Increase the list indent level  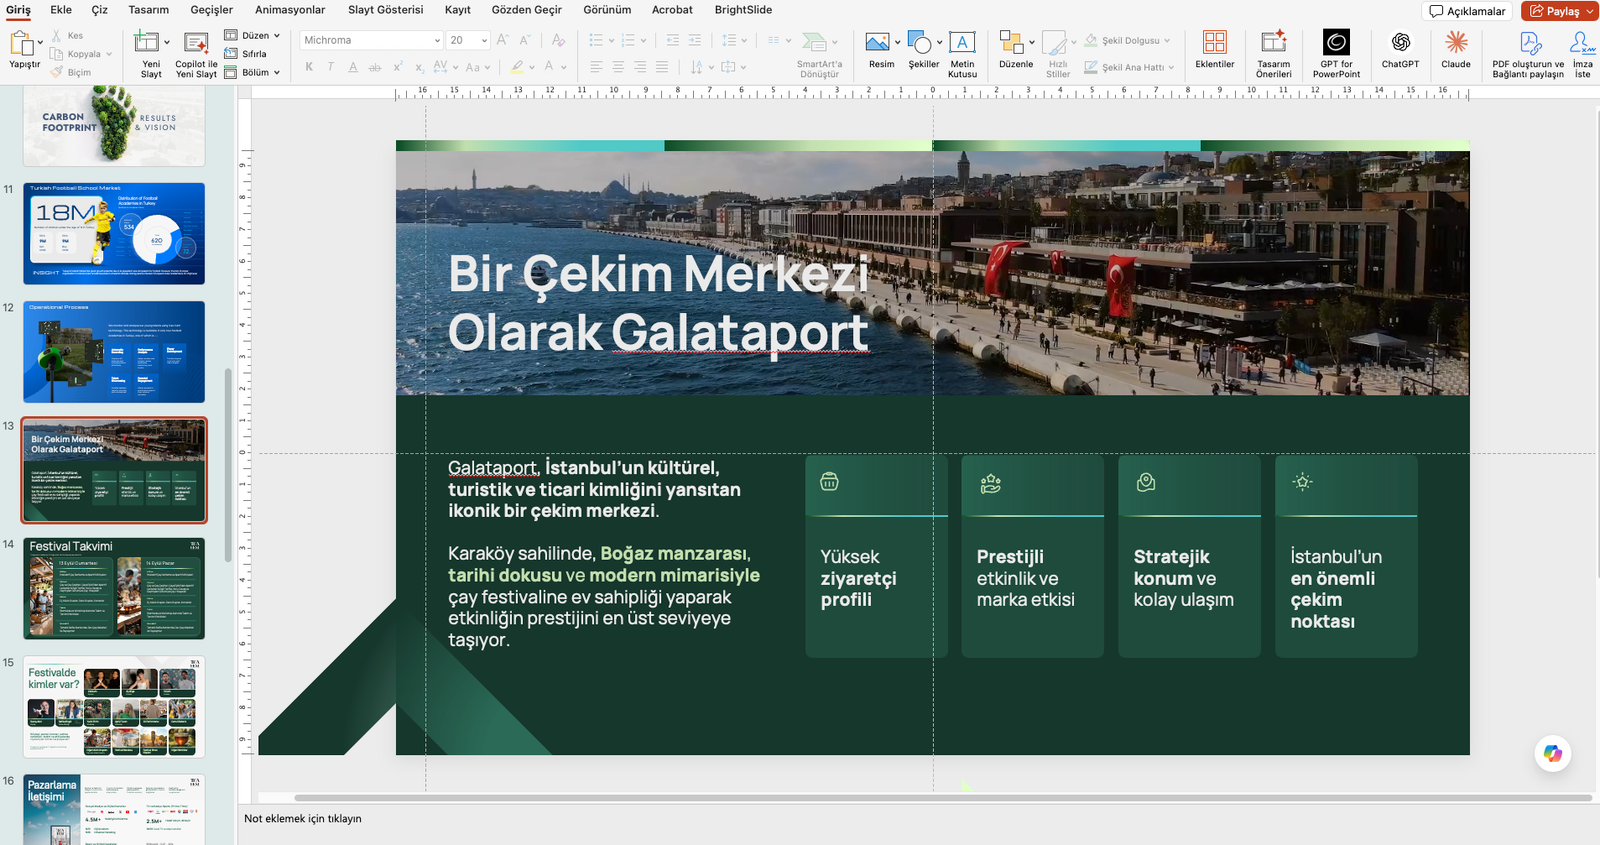click(x=694, y=40)
